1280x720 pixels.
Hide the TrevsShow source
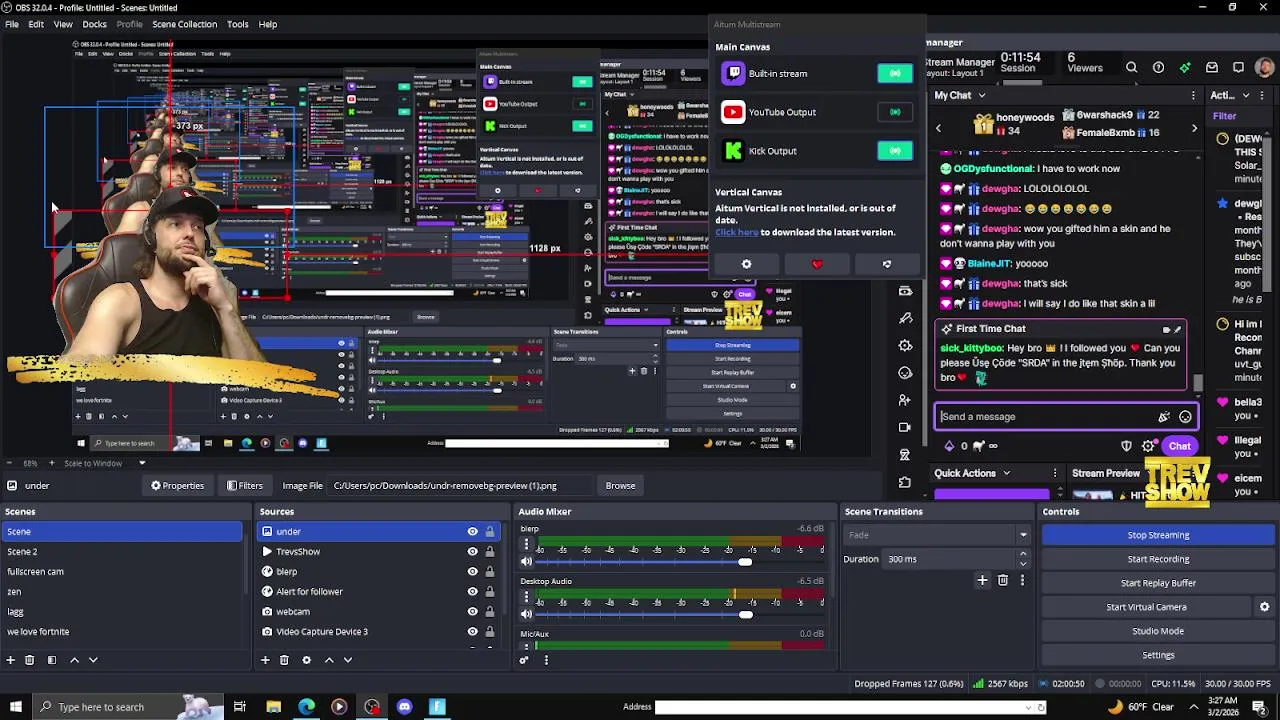472,552
